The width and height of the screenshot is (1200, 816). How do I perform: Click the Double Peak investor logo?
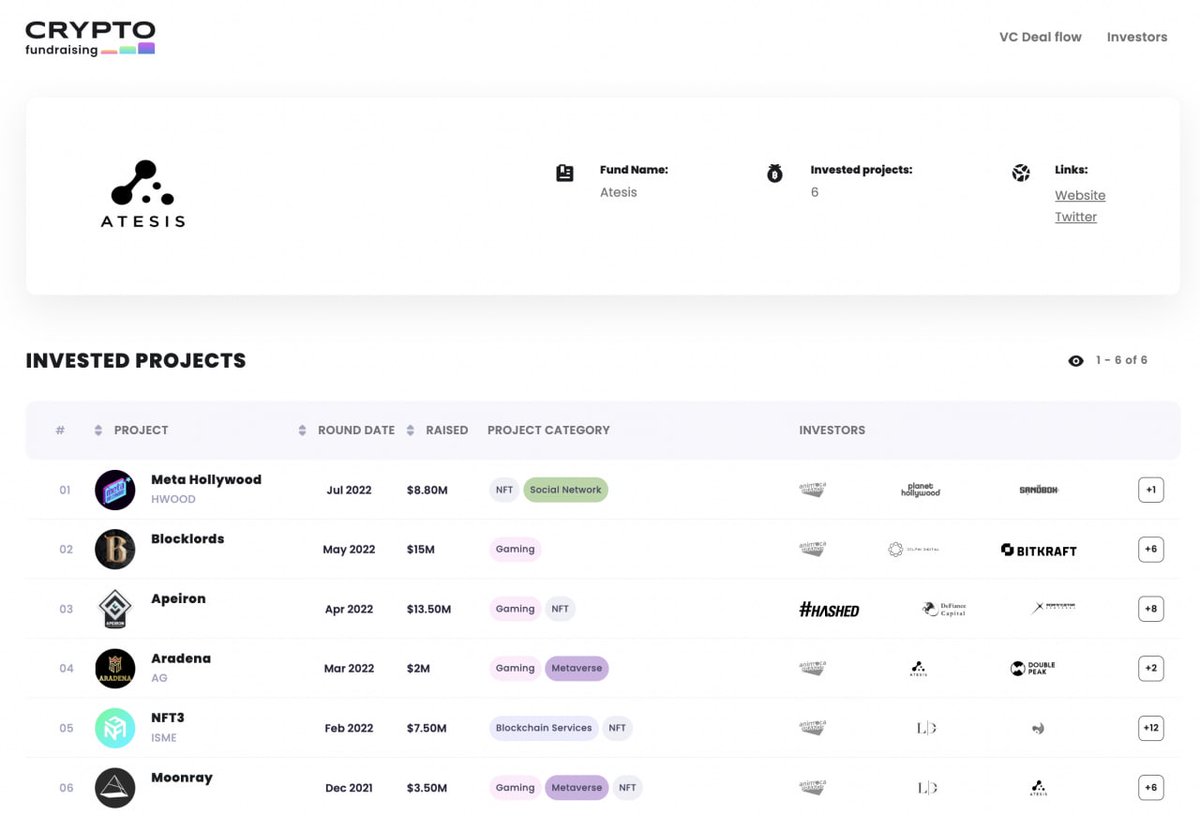tap(1033, 668)
